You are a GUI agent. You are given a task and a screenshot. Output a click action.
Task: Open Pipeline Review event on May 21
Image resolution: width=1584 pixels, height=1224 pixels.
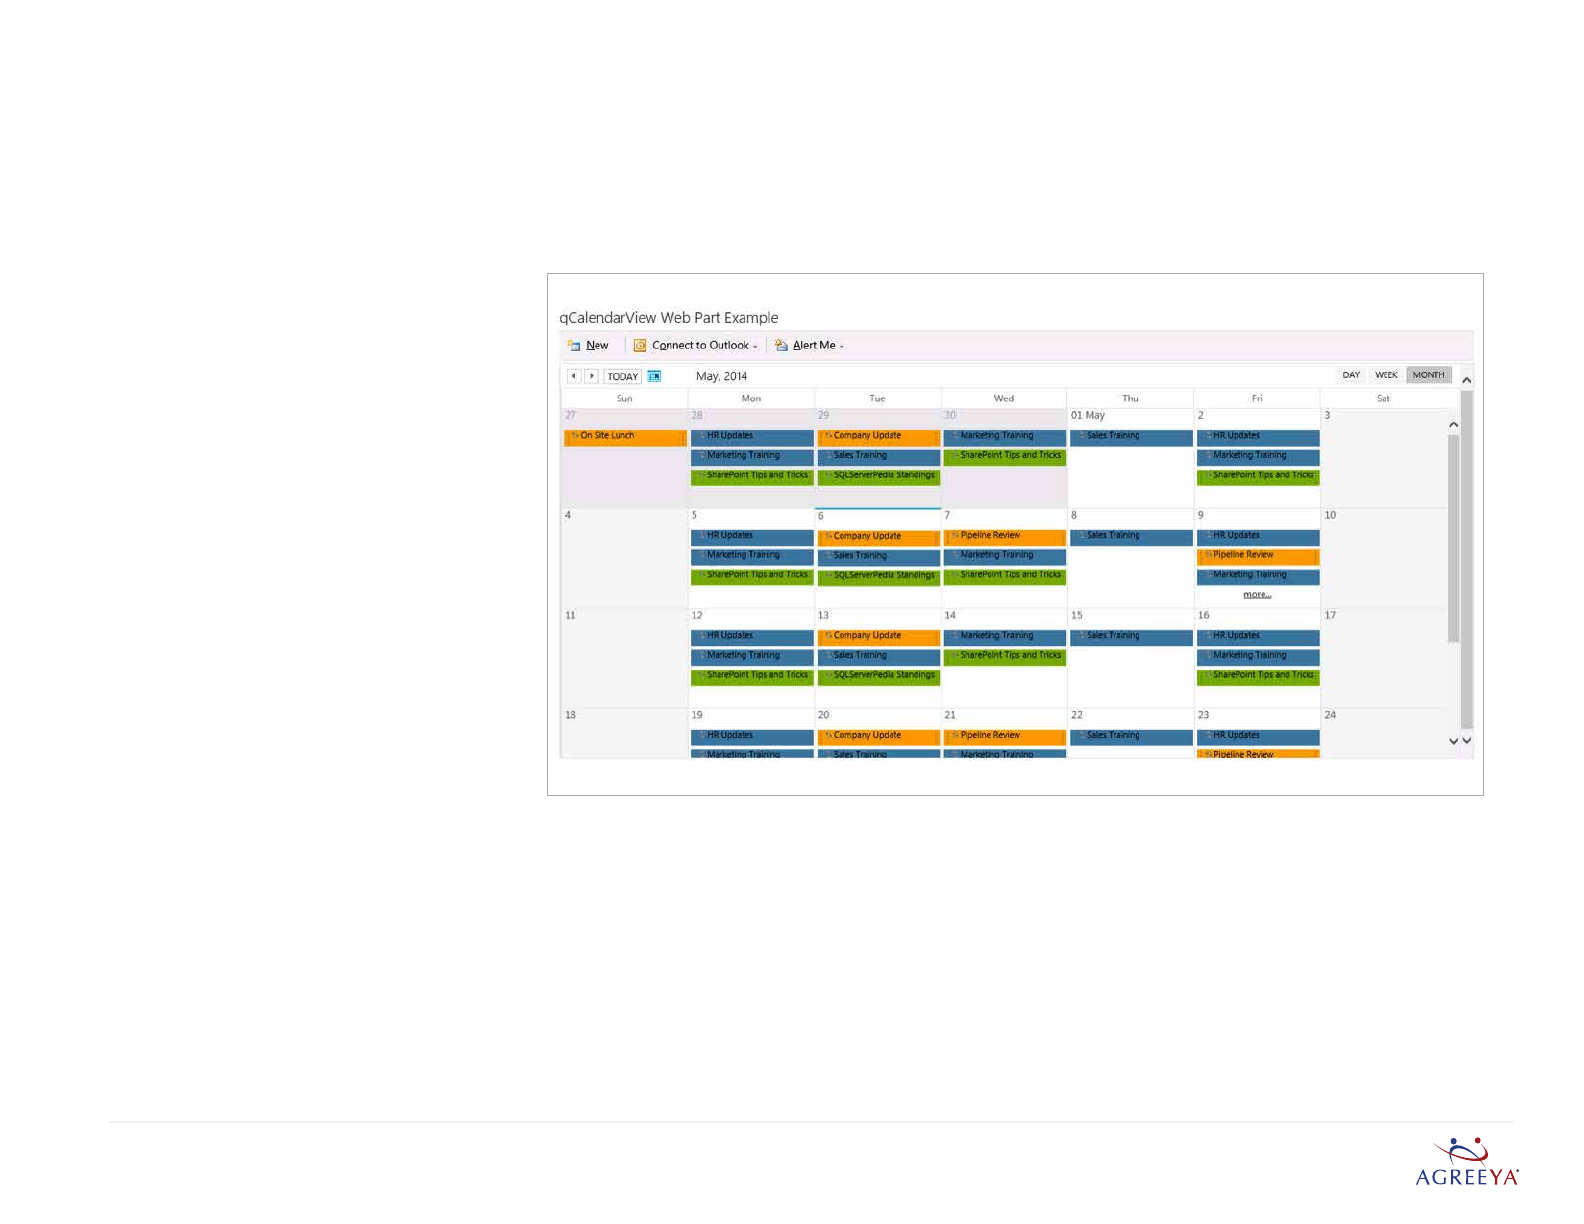pyautogui.click(x=1005, y=737)
